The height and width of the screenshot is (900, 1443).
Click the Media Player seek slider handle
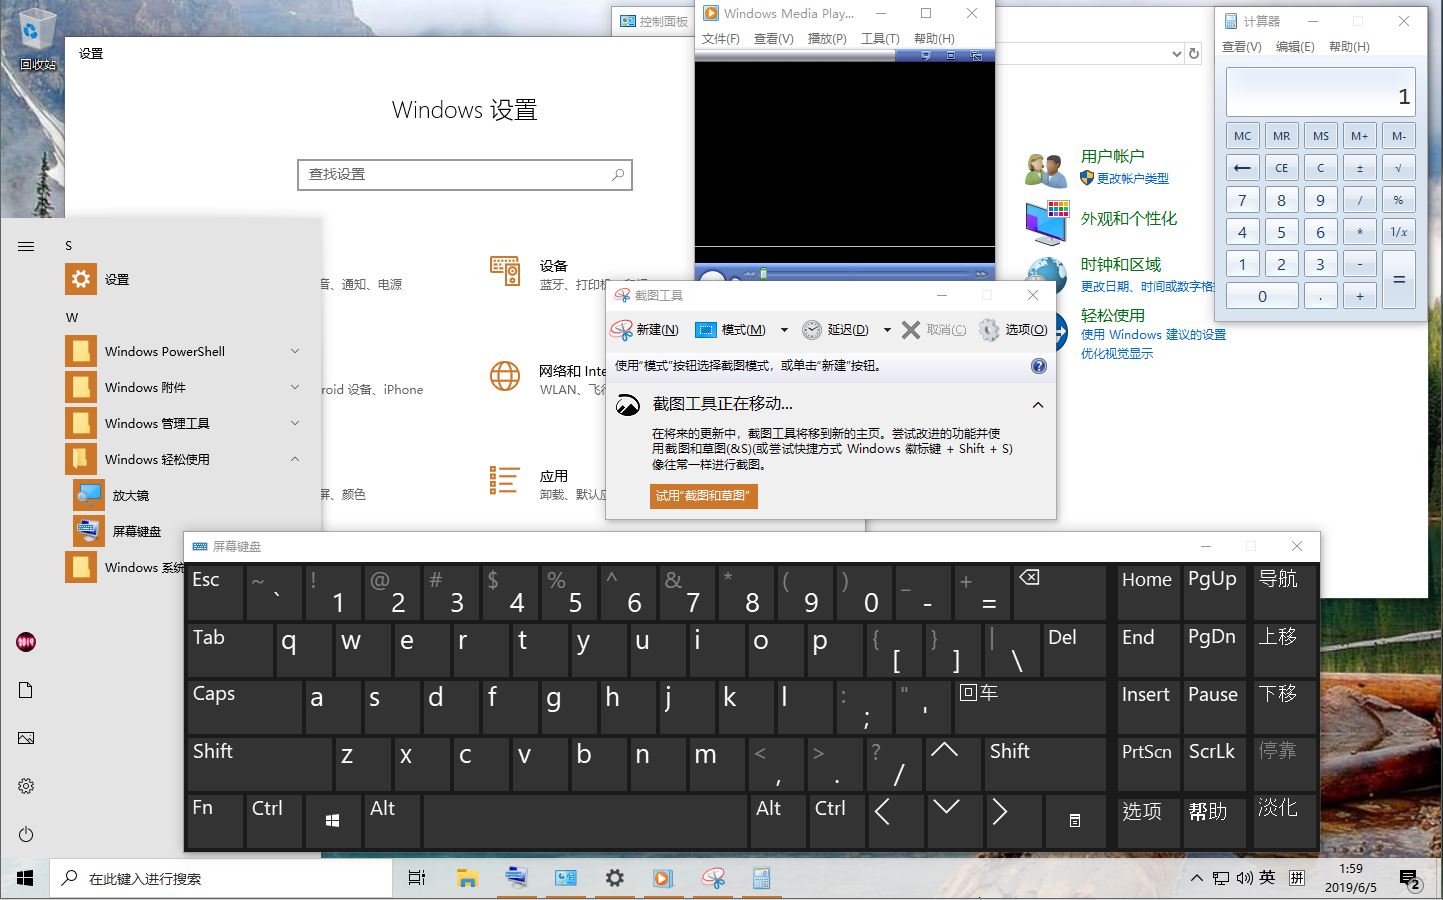(763, 273)
